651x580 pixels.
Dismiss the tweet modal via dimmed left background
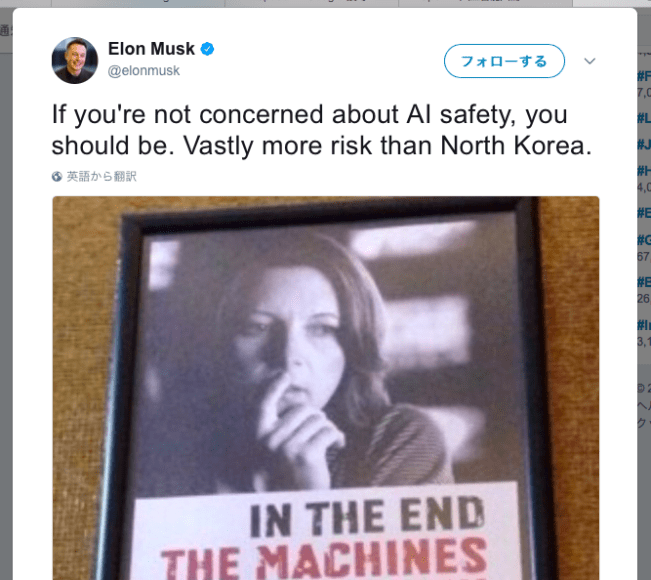(6, 291)
